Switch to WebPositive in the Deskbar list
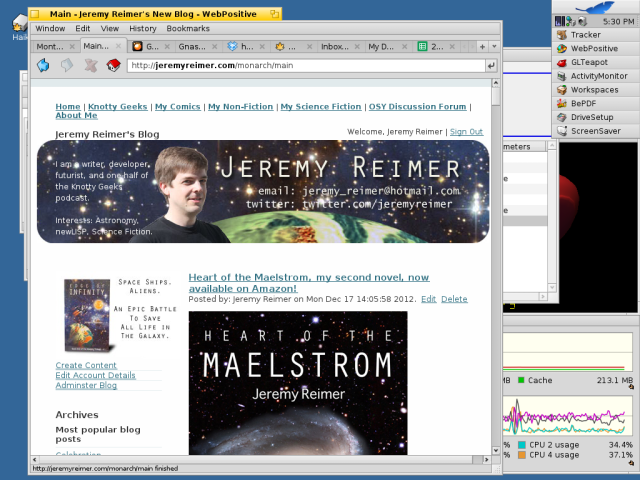This screenshot has height=480, width=640. coord(596,48)
